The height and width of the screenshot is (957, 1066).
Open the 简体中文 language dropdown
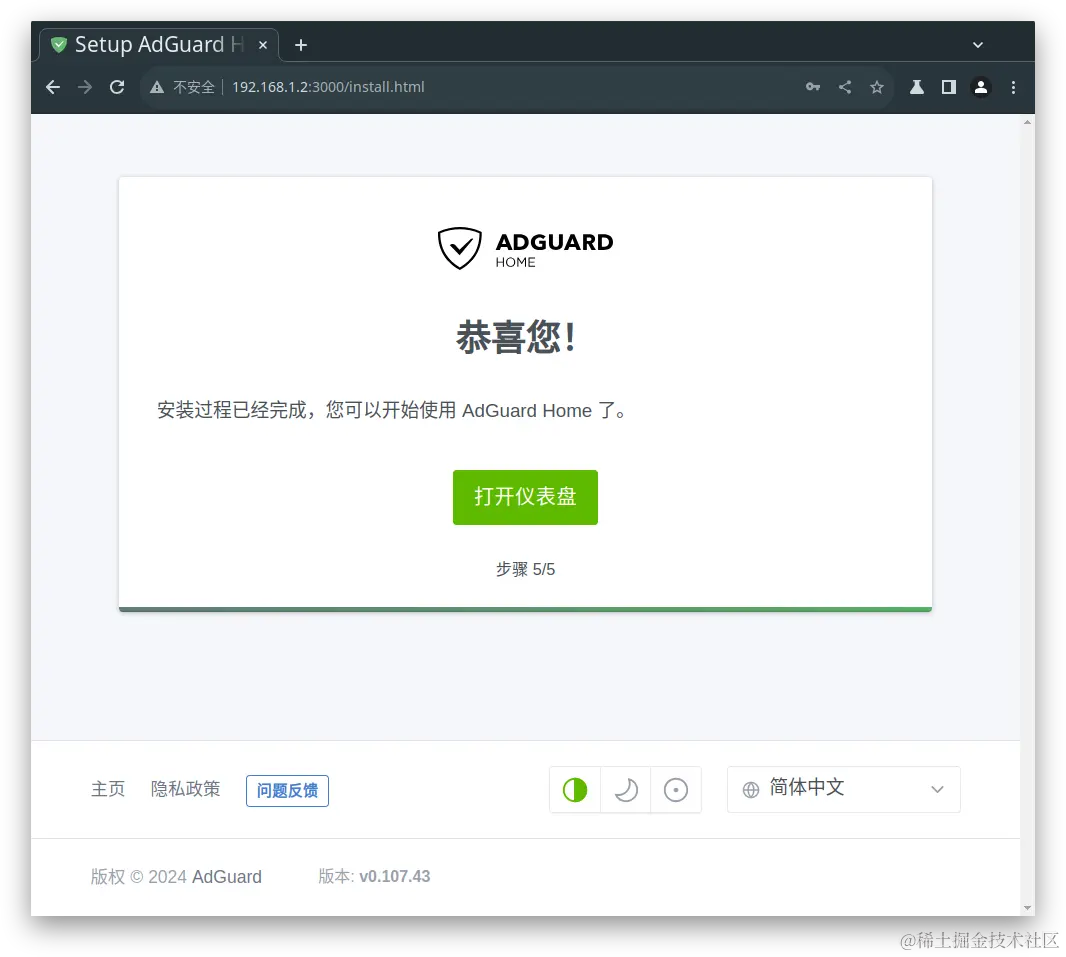click(844, 789)
